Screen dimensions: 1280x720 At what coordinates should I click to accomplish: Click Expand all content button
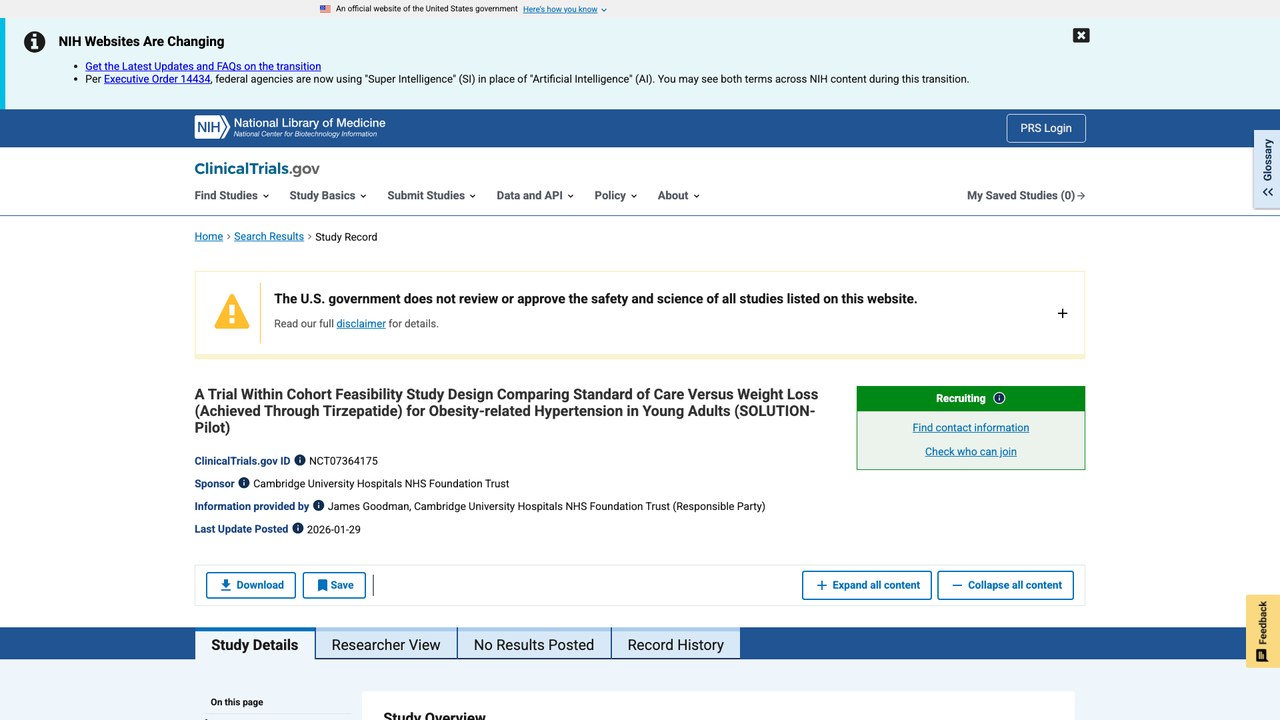(867, 585)
